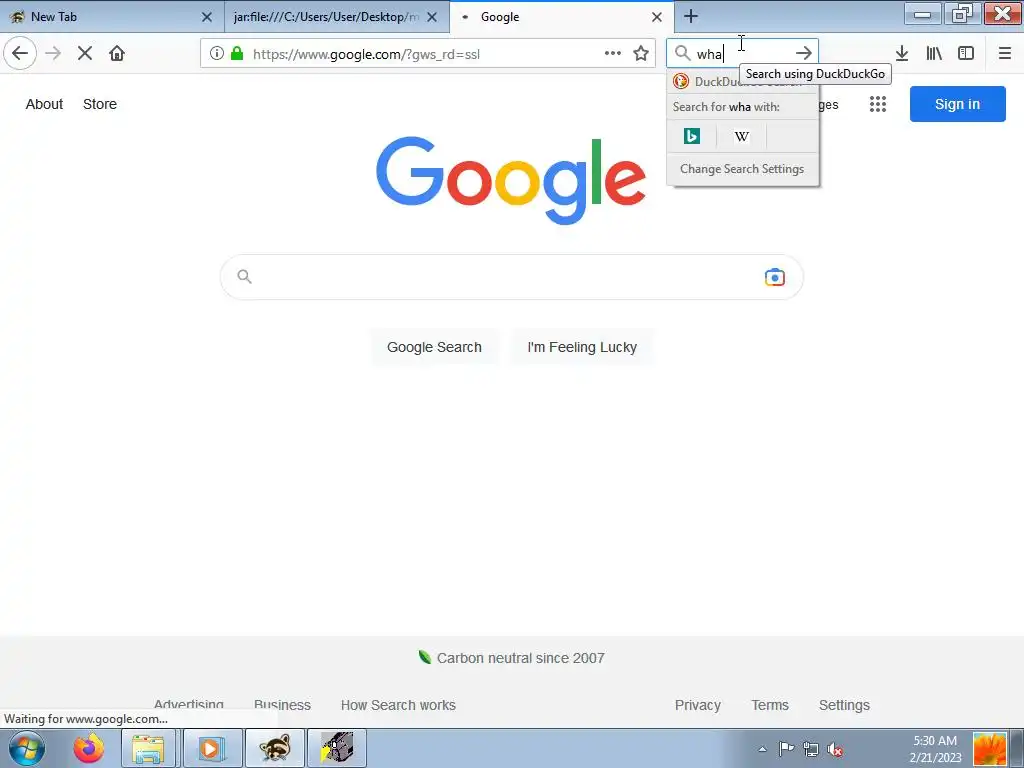Screen dimensions: 1024x768
Task: Open the Google apps grid
Action: click(878, 104)
